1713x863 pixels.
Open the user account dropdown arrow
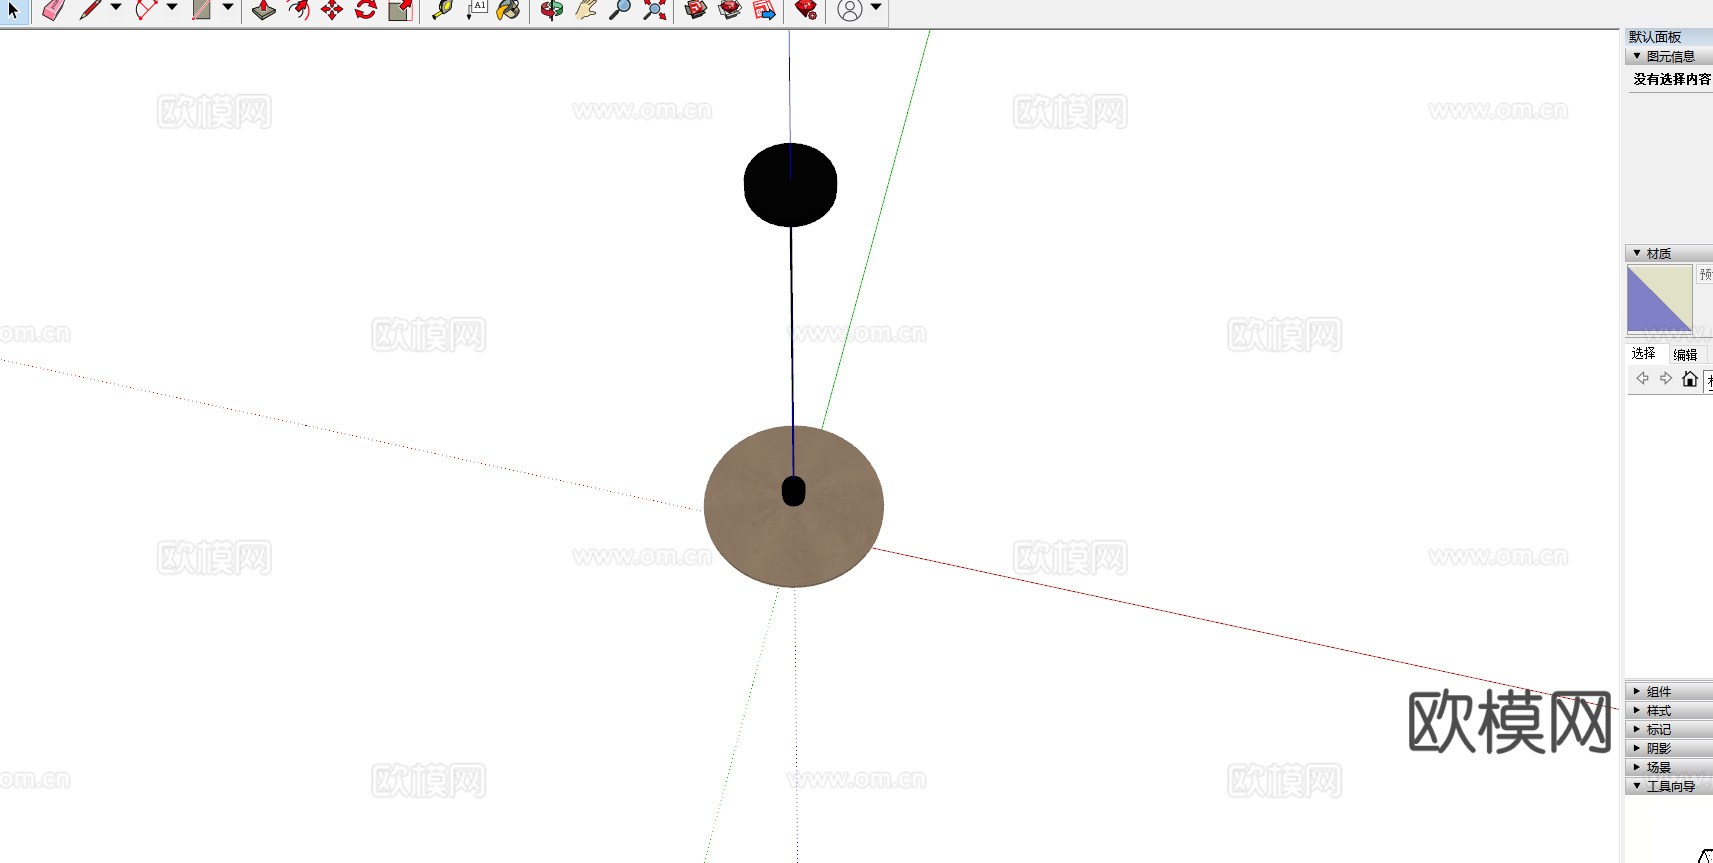point(876,8)
